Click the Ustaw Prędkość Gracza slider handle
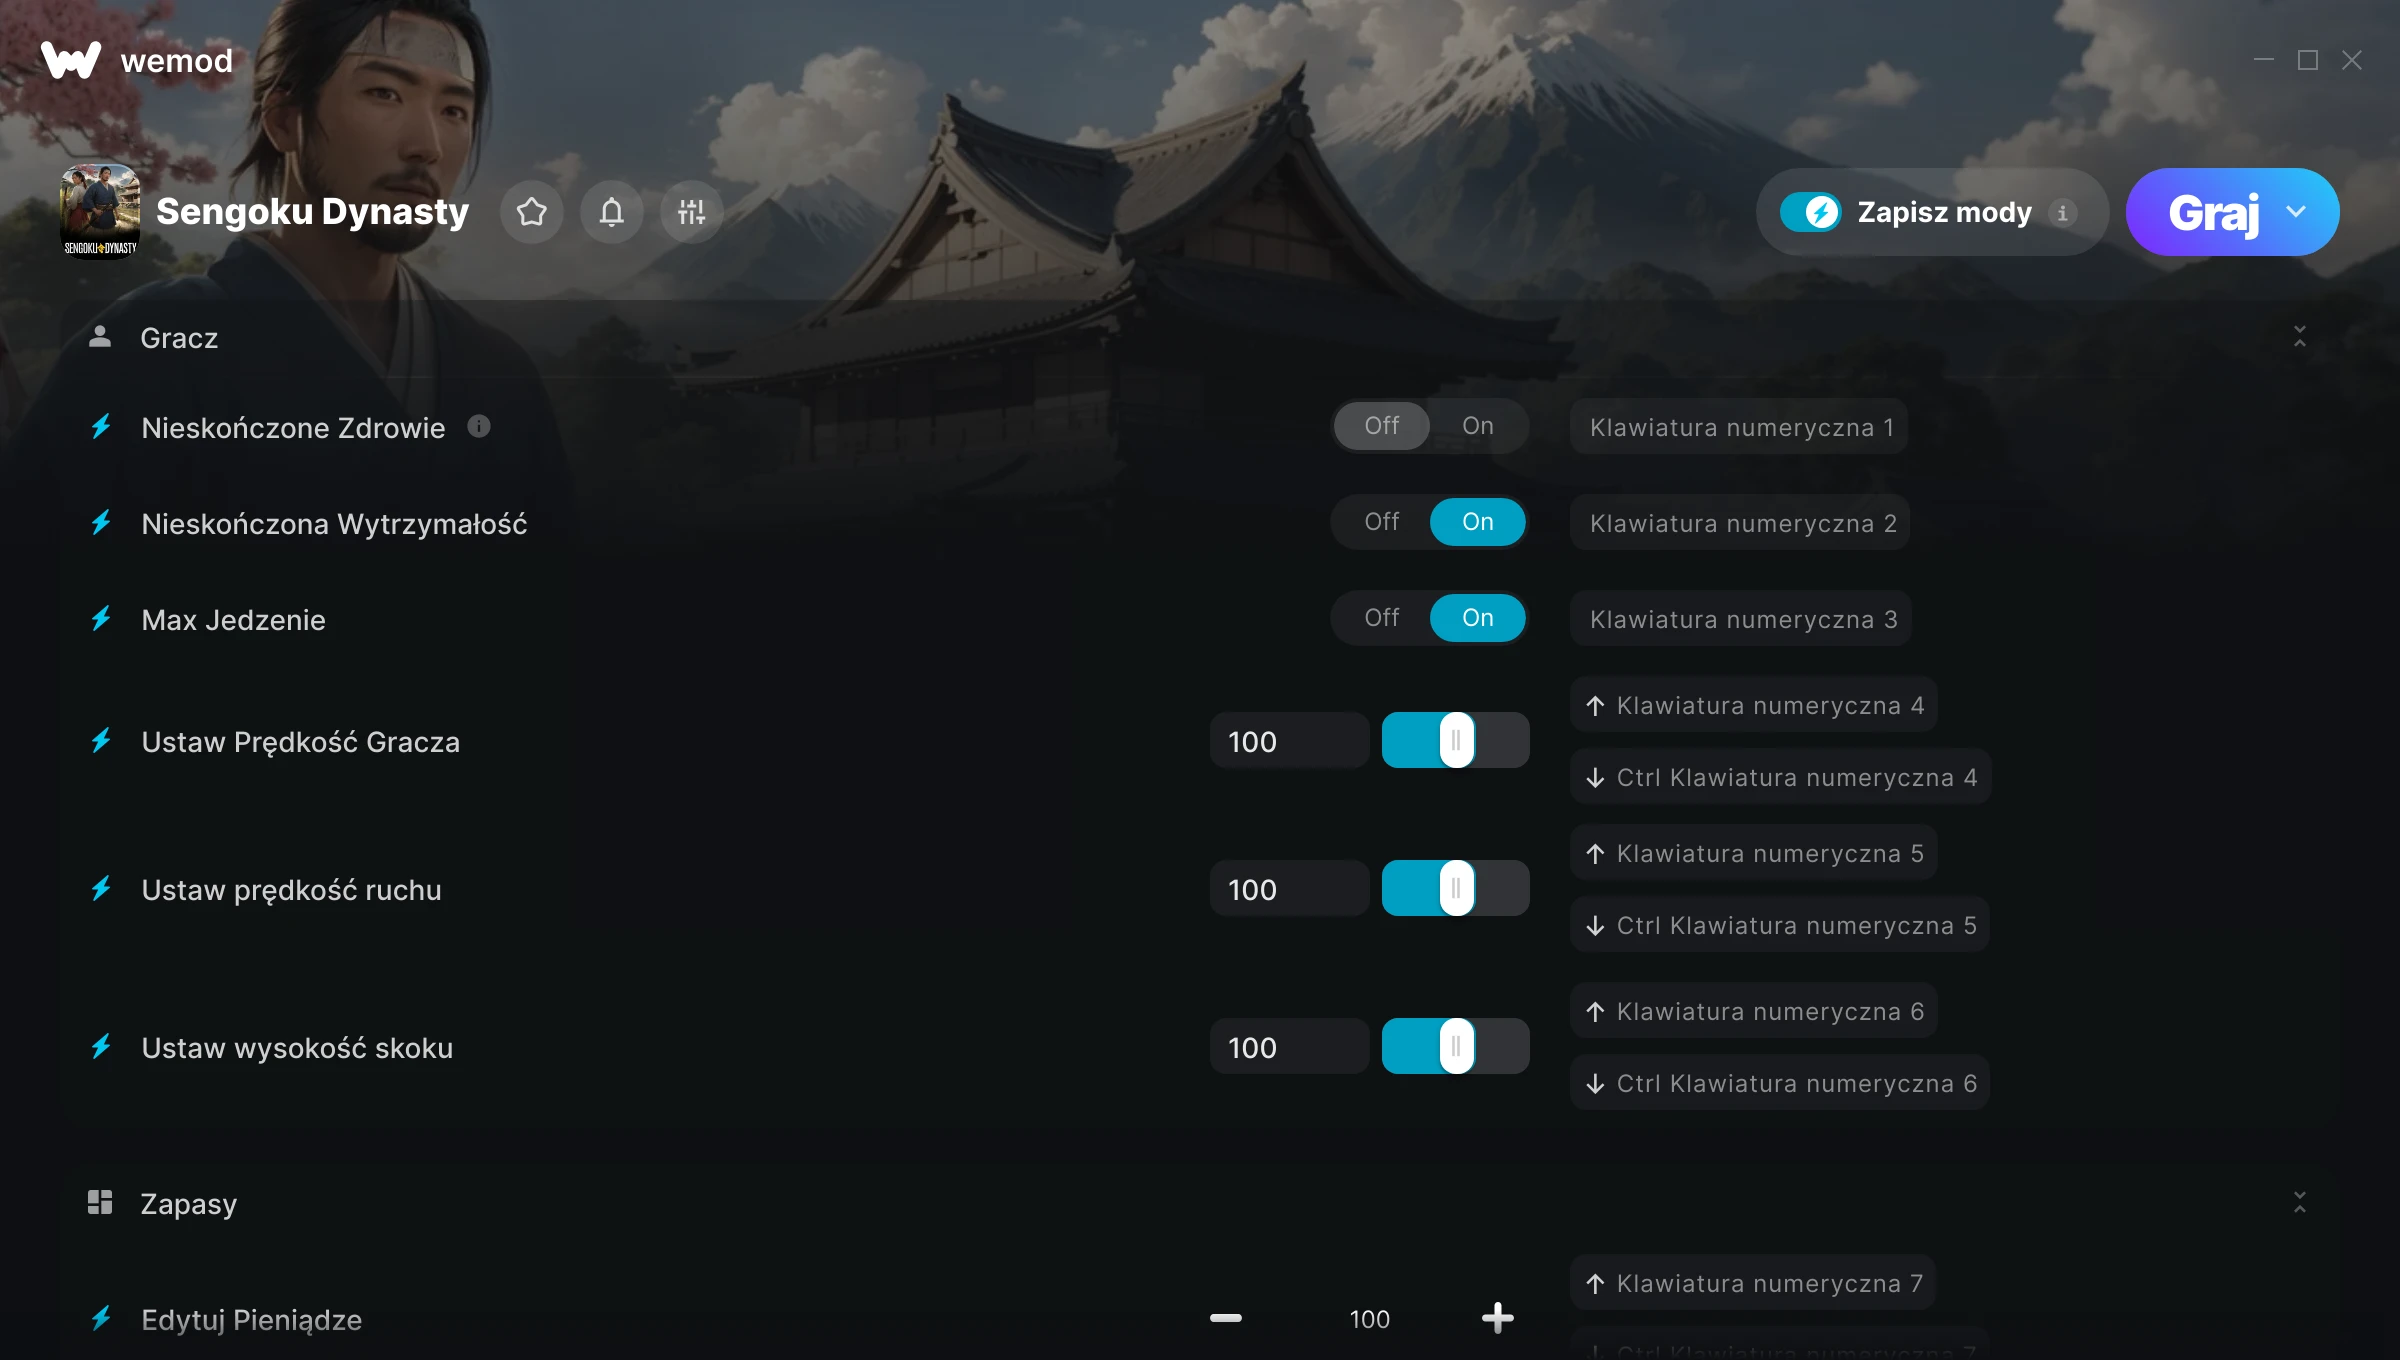This screenshot has height=1360, width=2400. (x=1456, y=741)
